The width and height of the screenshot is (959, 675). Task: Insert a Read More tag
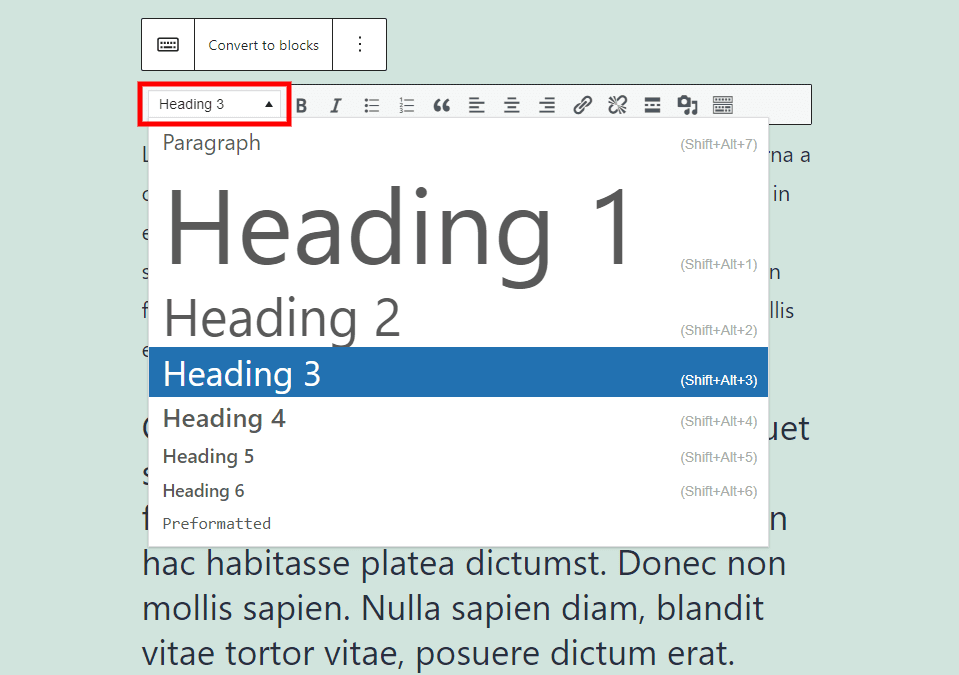coord(652,105)
